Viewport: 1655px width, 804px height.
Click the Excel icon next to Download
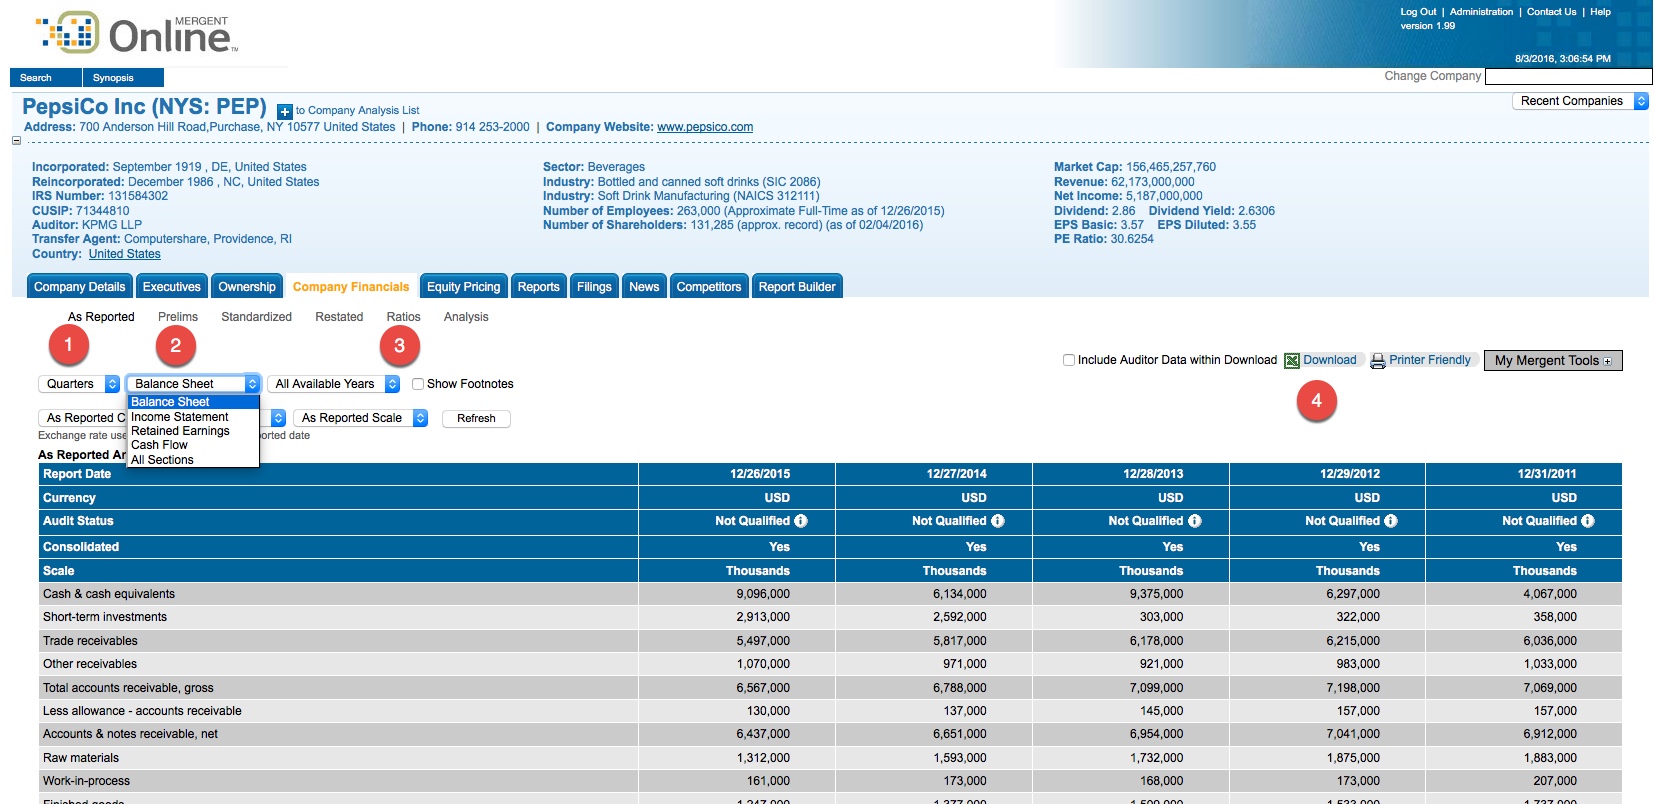coord(1292,361)
